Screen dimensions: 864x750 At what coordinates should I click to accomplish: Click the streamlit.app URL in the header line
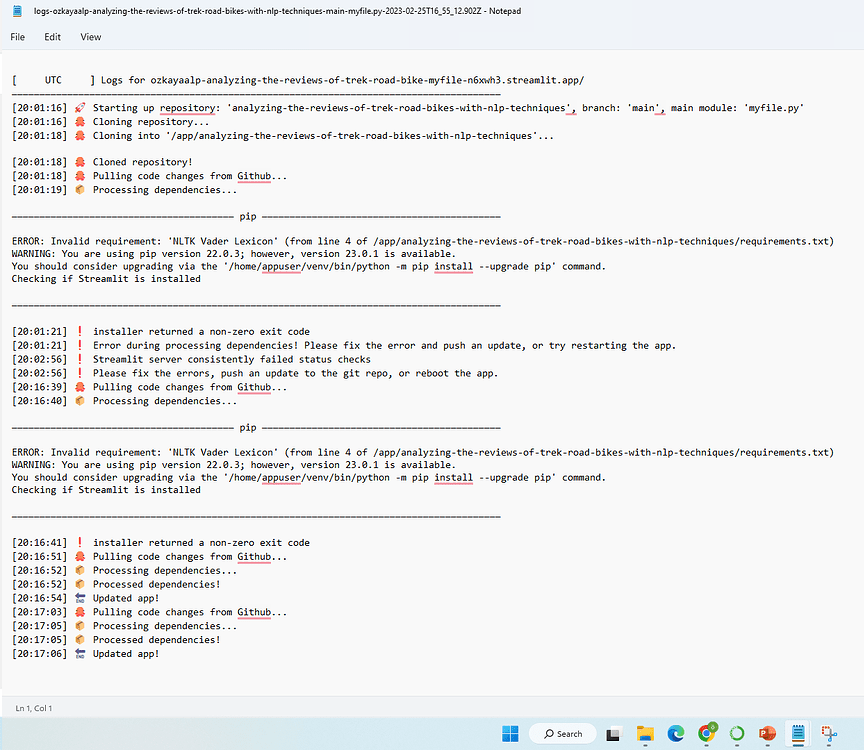point(368,80)
